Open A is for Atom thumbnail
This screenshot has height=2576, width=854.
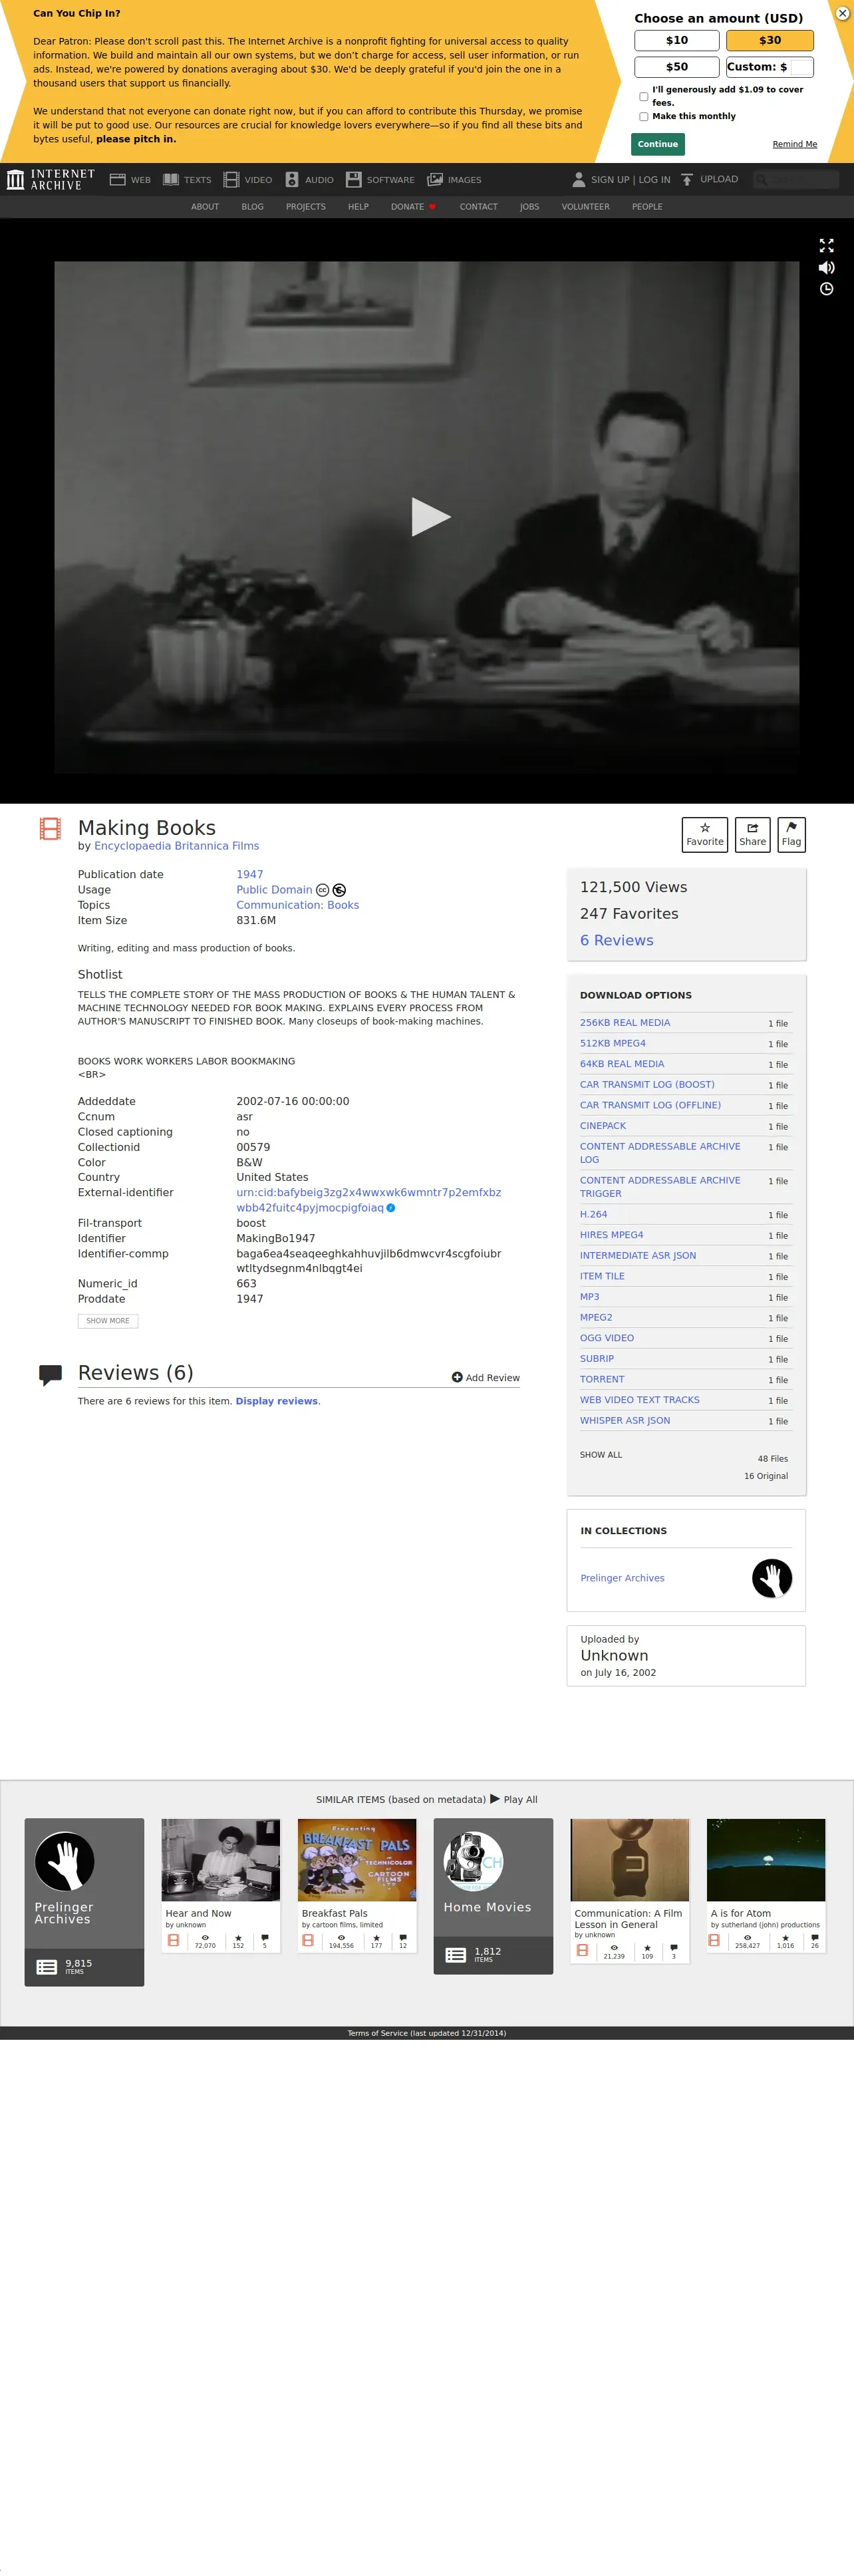coord(766,1860)
